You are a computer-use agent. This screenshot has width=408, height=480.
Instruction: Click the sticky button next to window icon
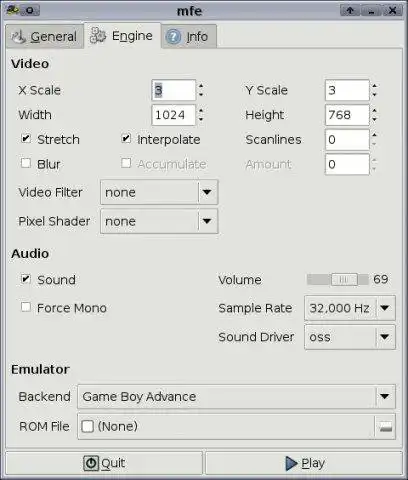pyautogui.click(x=30, y=10)
